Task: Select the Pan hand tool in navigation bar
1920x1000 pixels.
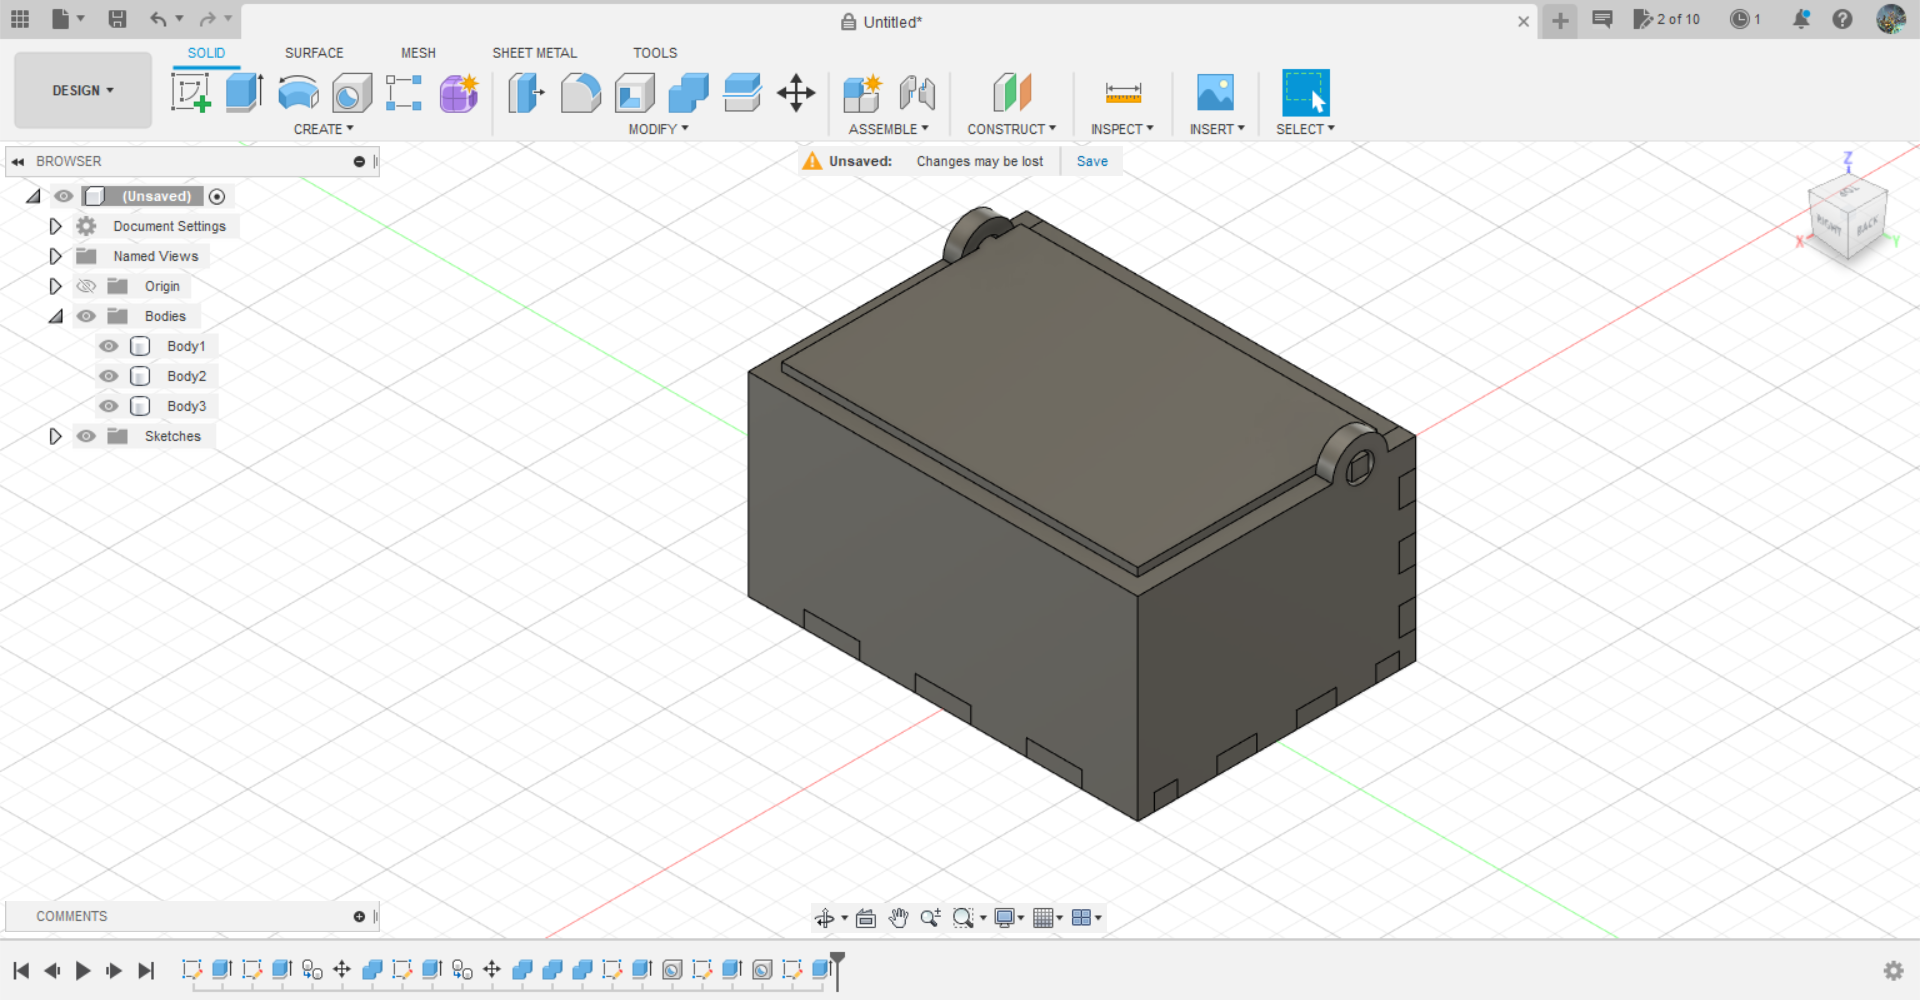Action: tap(898, 918)
